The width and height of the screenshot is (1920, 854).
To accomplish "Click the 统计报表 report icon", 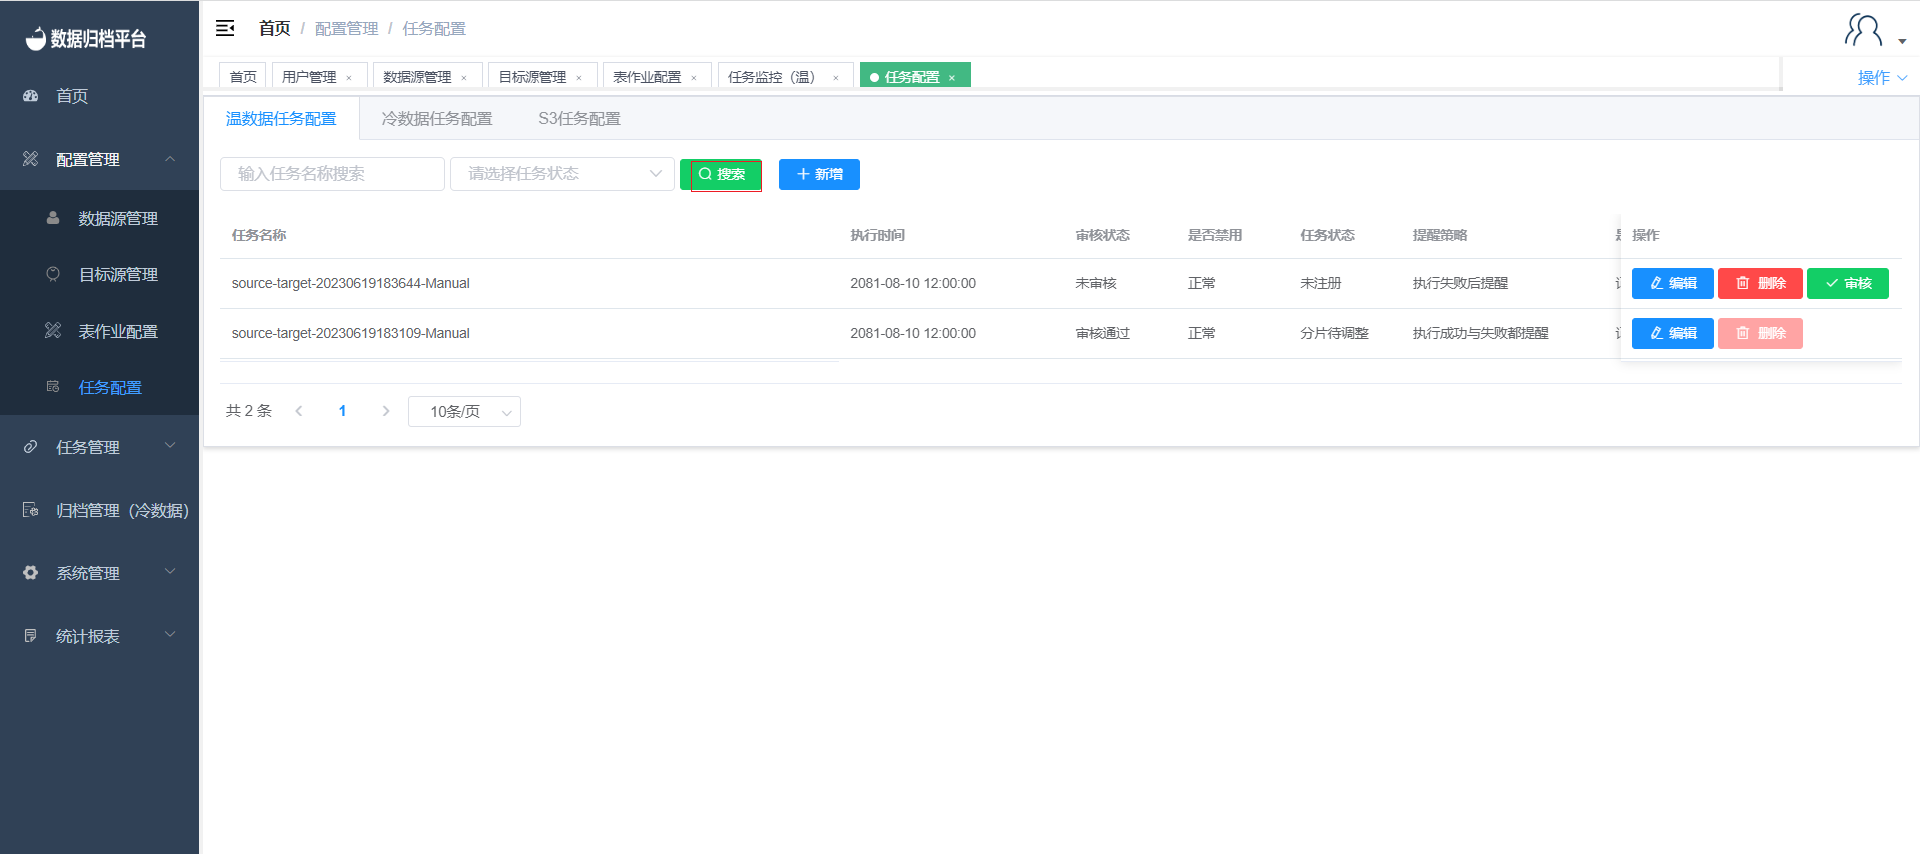I will point(31,636).
